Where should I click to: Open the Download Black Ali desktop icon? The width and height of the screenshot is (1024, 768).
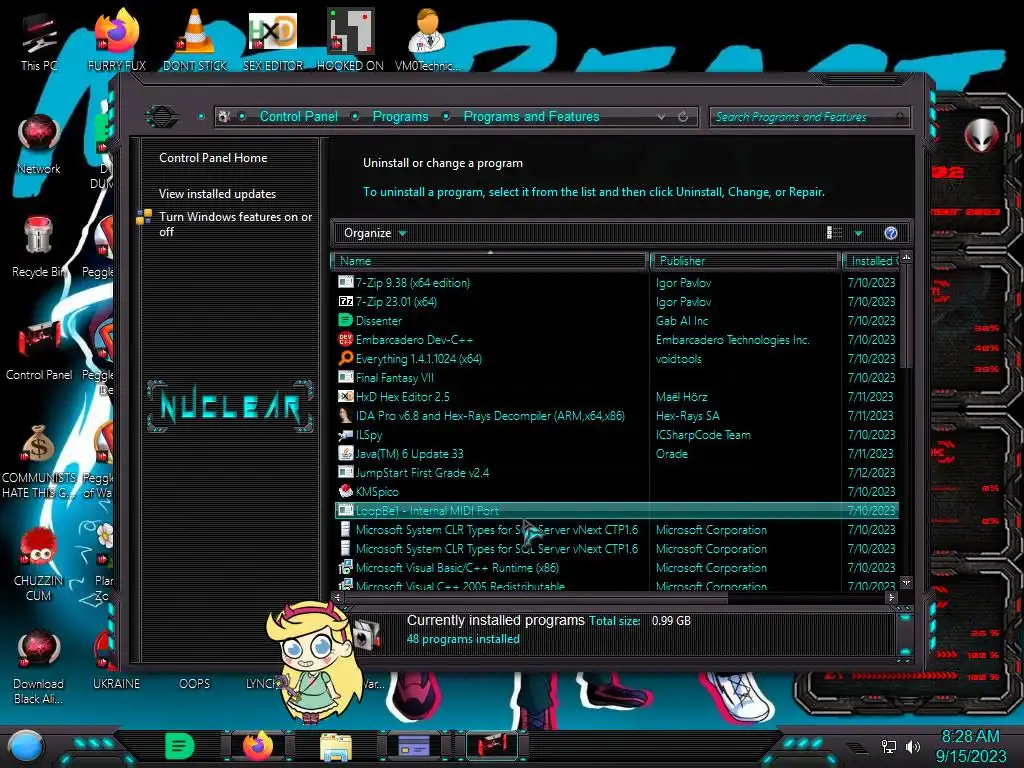coord(39,667)
